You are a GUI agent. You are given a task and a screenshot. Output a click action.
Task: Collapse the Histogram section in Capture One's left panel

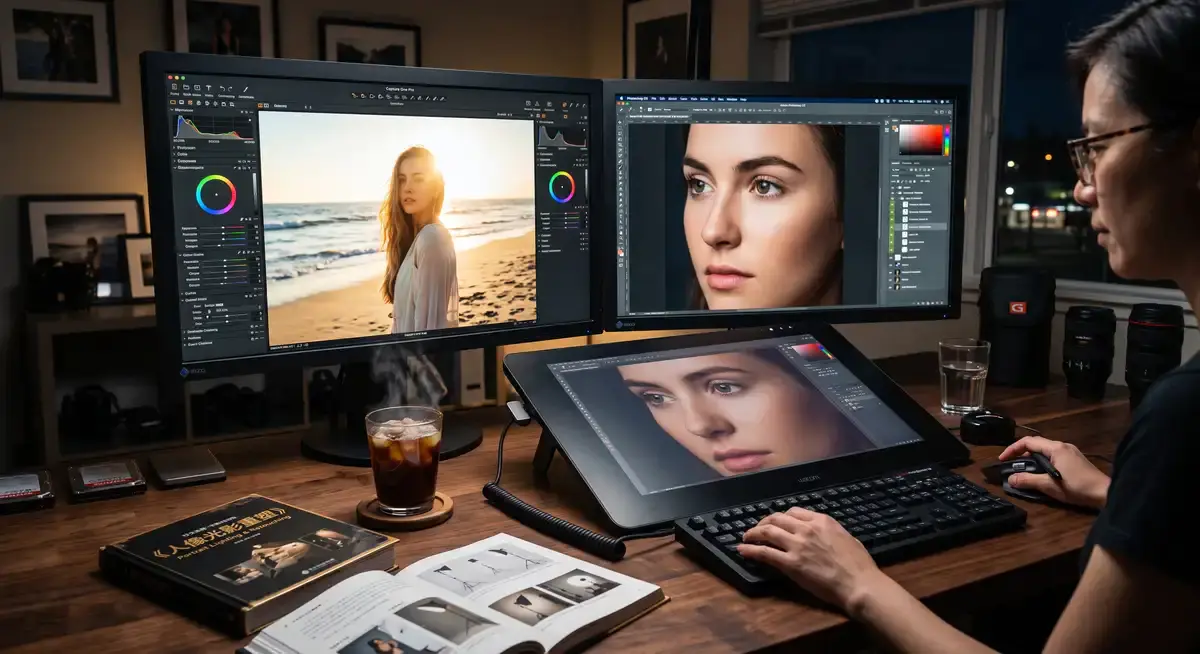point(171,110)
